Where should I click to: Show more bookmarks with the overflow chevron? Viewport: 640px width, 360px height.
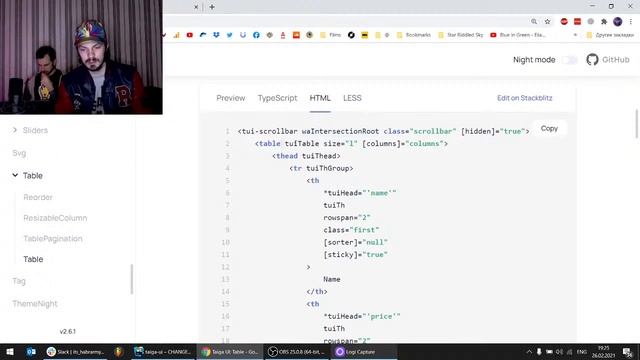tap(575, 35)
